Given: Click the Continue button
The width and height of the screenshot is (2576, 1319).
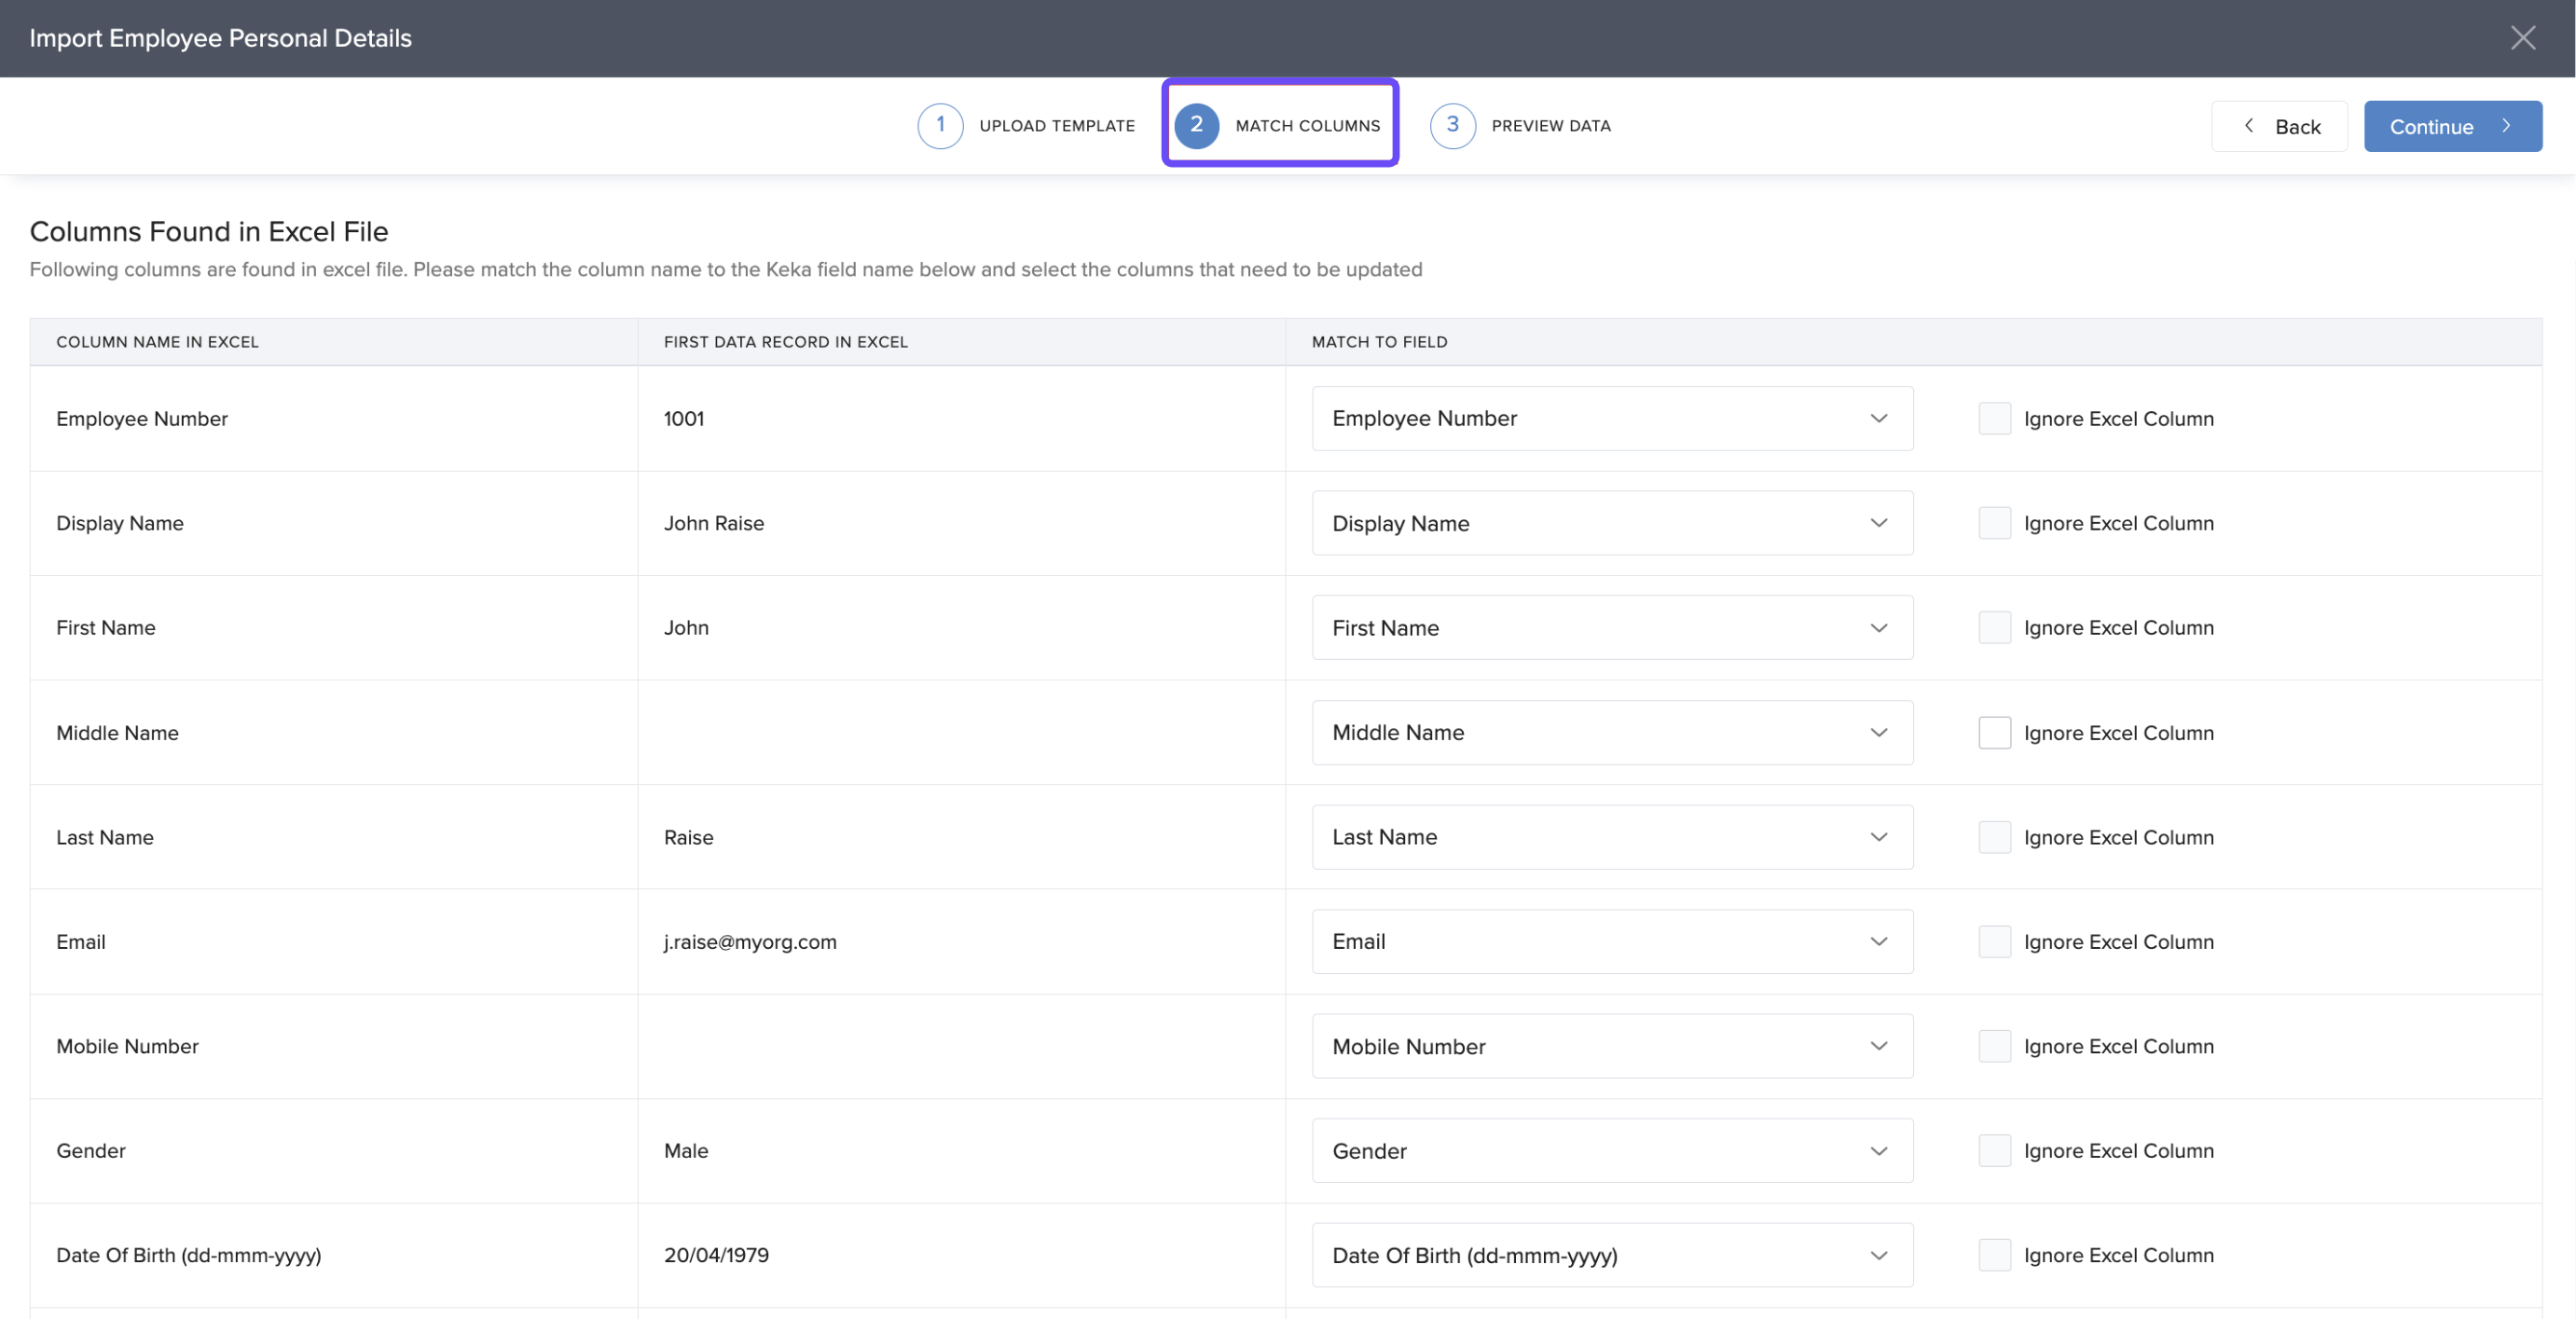Looking at the screenshot, I should [x=2451, y=126].
